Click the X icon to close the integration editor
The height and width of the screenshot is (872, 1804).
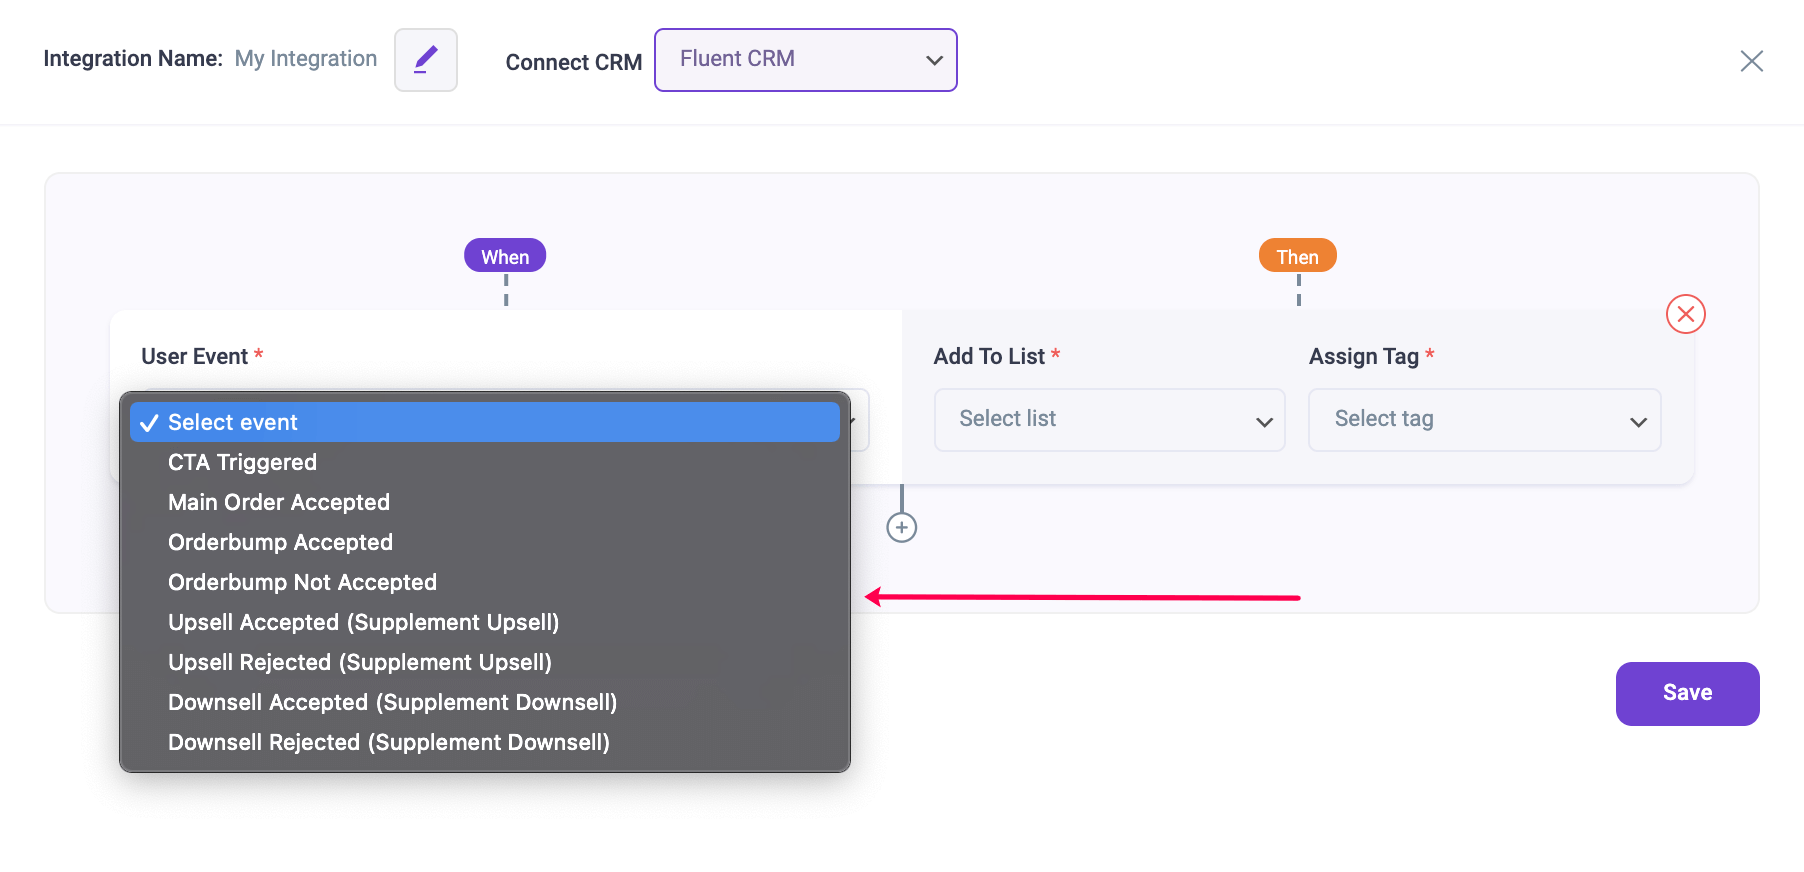pos(1752,61)
